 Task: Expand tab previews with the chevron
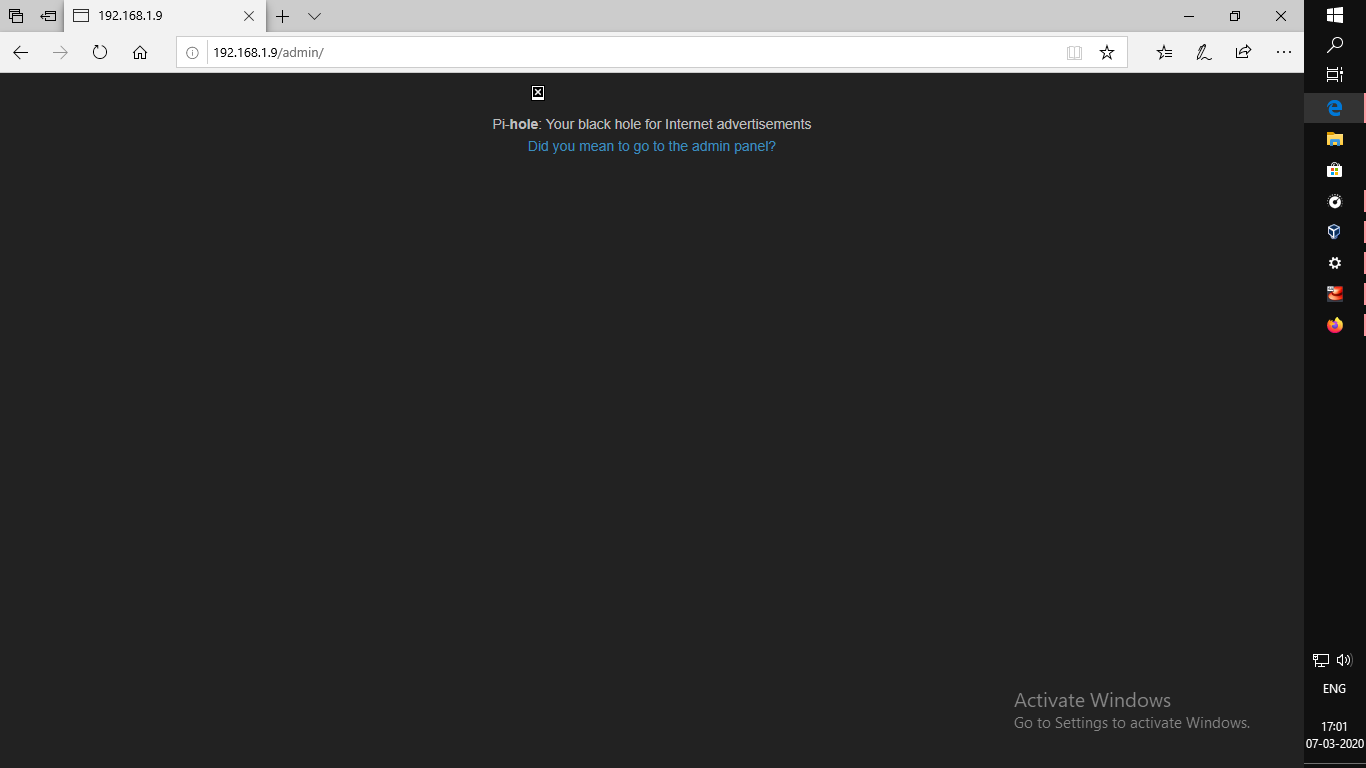click(x=314, y=16)
